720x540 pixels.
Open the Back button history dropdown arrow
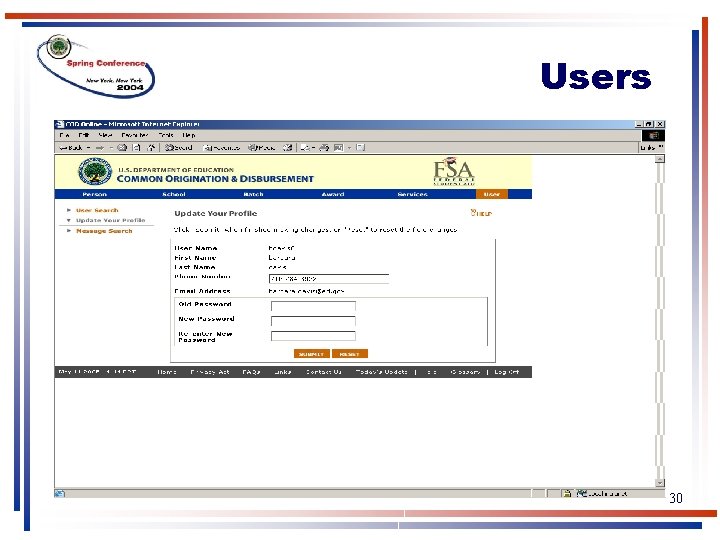(x=89, y=148)
